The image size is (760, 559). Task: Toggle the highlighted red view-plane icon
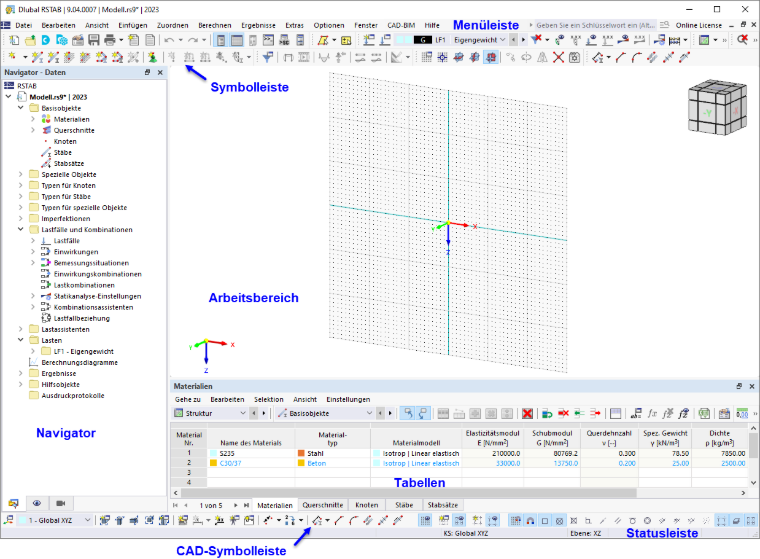click(491, 58)
